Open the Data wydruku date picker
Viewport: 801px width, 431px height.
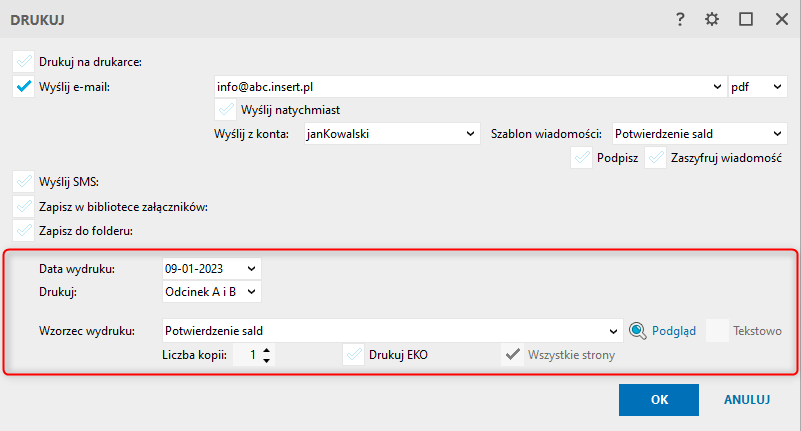[251, 269]
